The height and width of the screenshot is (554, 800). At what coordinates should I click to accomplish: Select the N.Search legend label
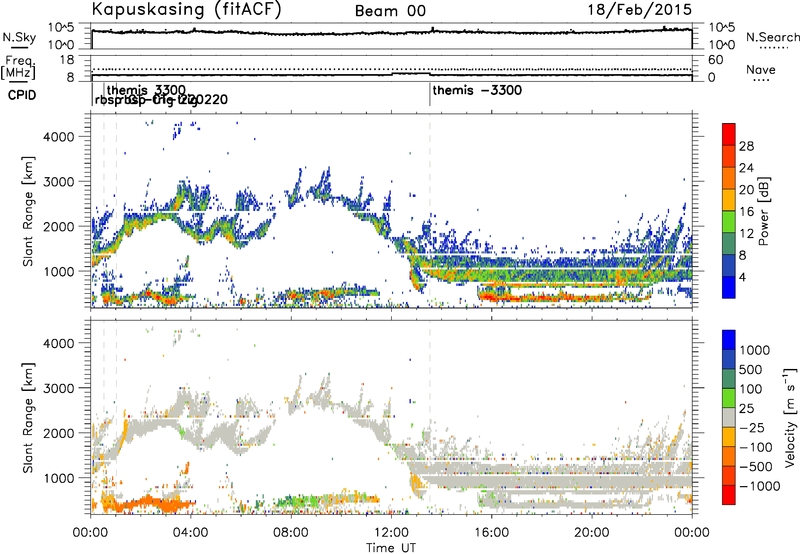tap(772, 37)
